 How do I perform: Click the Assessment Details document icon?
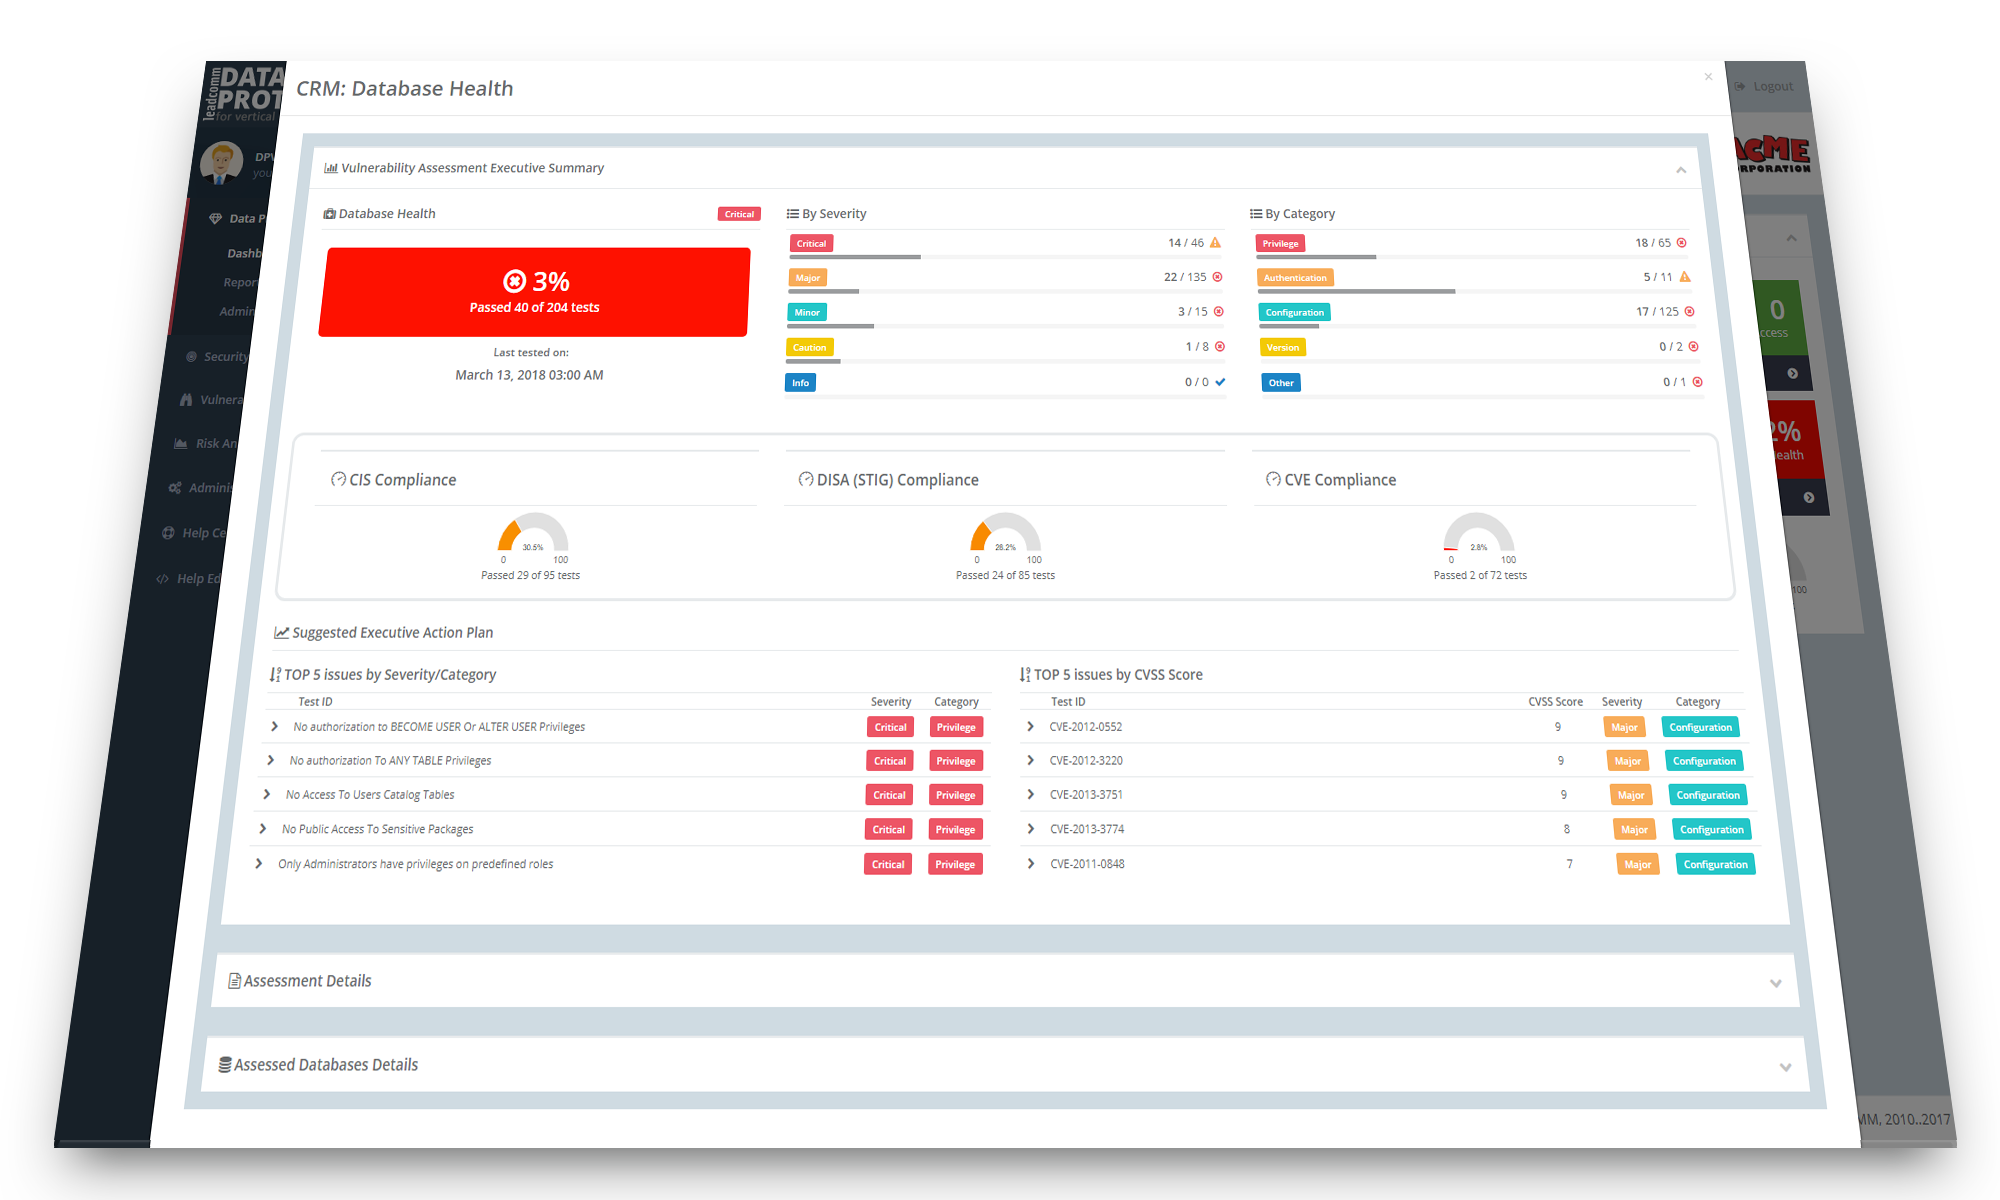pos(234,981)
